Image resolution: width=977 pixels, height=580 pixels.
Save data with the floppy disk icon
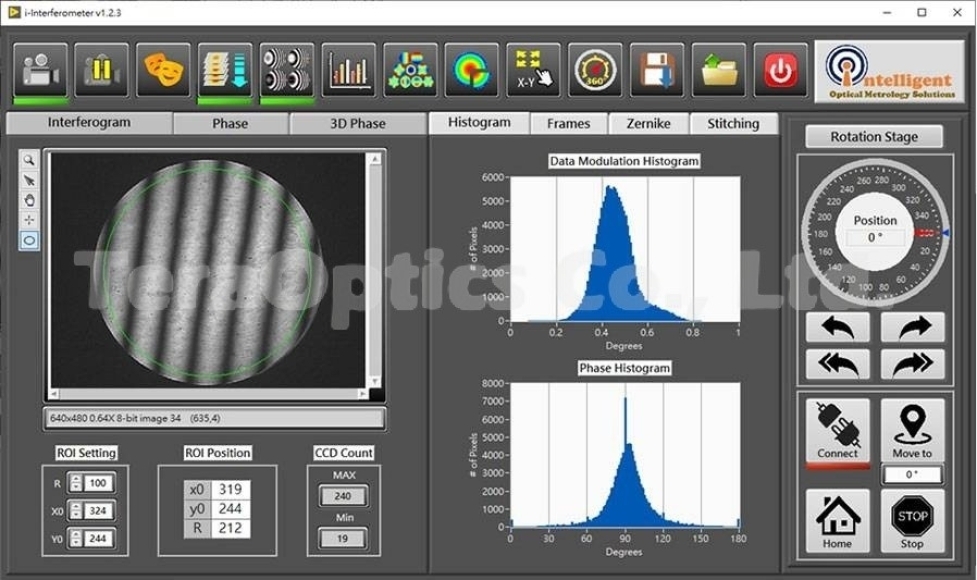click(x=657, y=70)
